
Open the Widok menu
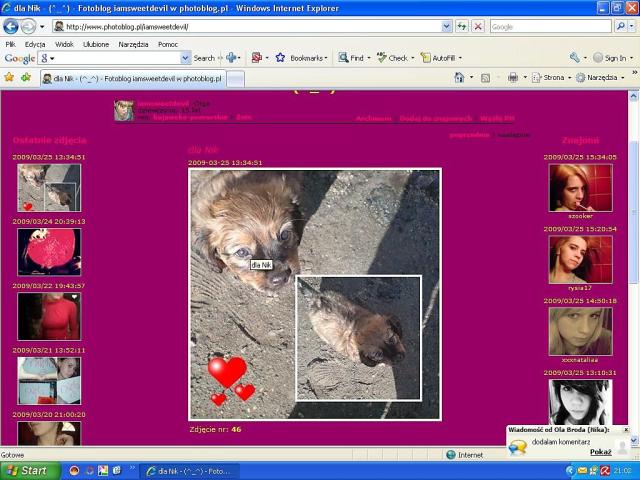(64, 44)
